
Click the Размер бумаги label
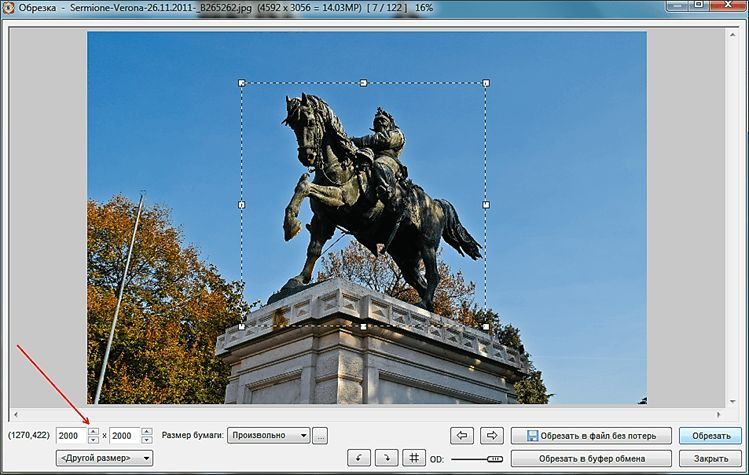tap(193, 435)
